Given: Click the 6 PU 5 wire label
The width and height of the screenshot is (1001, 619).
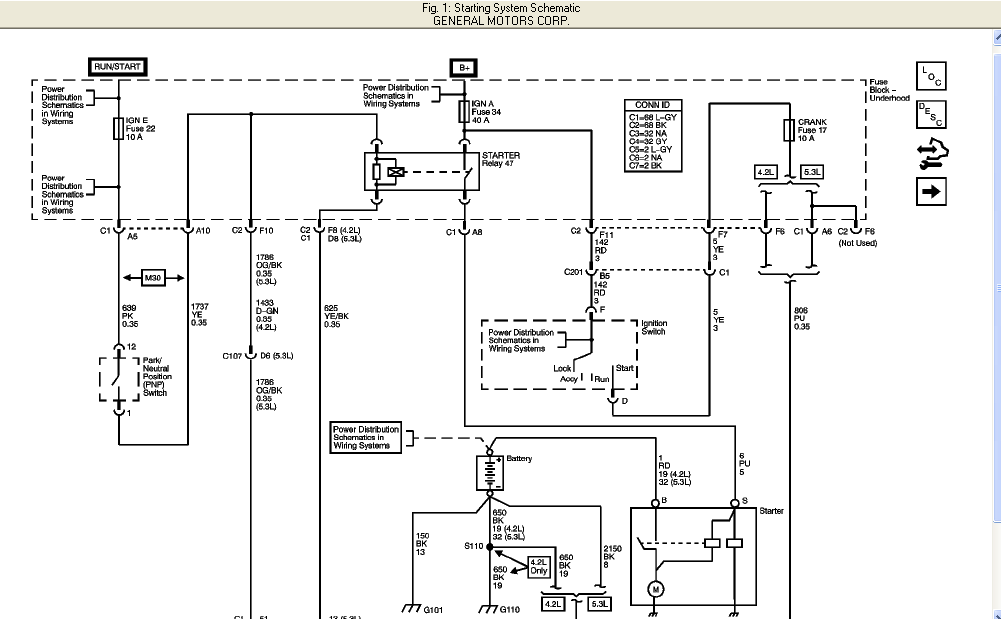Looking at the screenshot, I should [744, 464].
